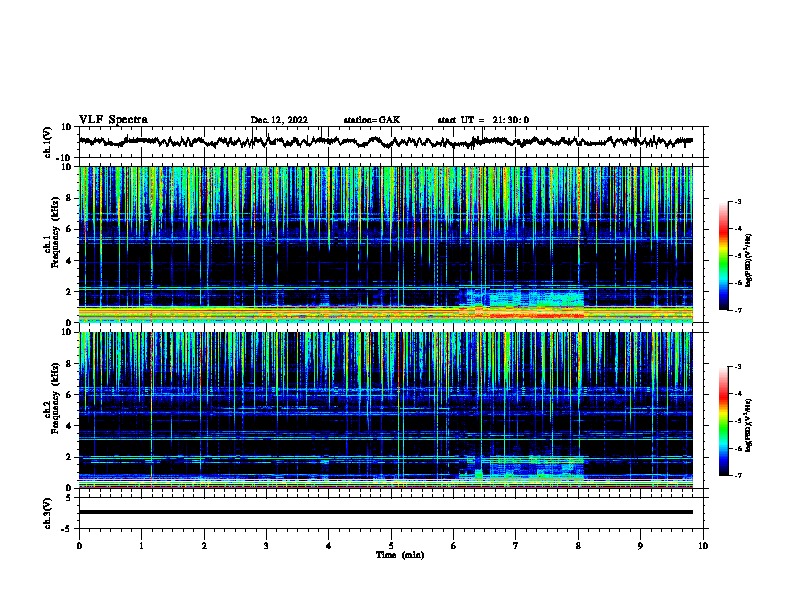Click time axis tick label "10"
792x612 pixels.
click(703, 546)
